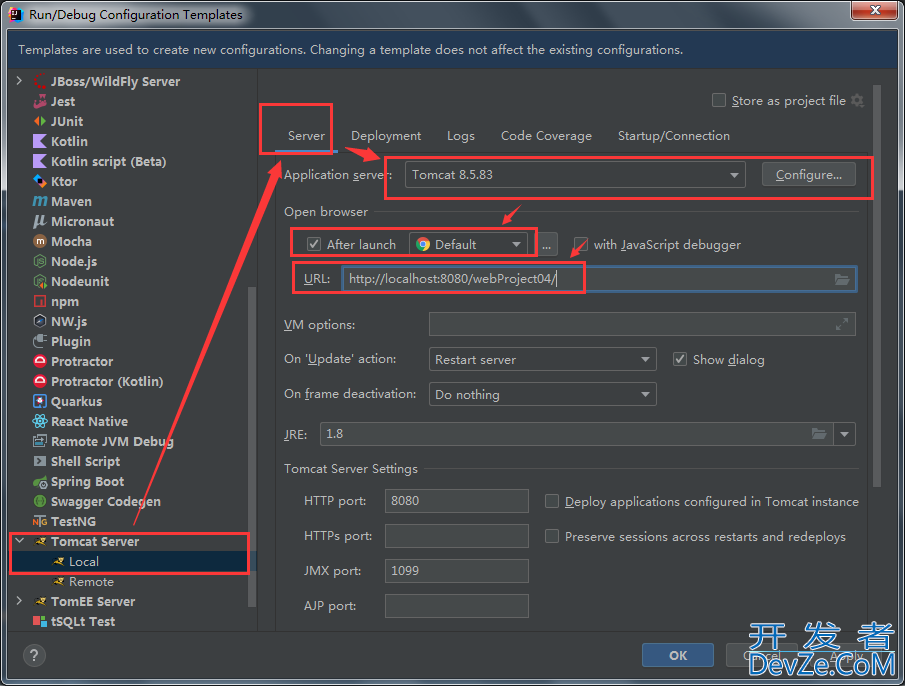Toggle the After launch checkbox
Image resolution: width=905 pixels, height=686 pixels.
(x=314, y=244)
